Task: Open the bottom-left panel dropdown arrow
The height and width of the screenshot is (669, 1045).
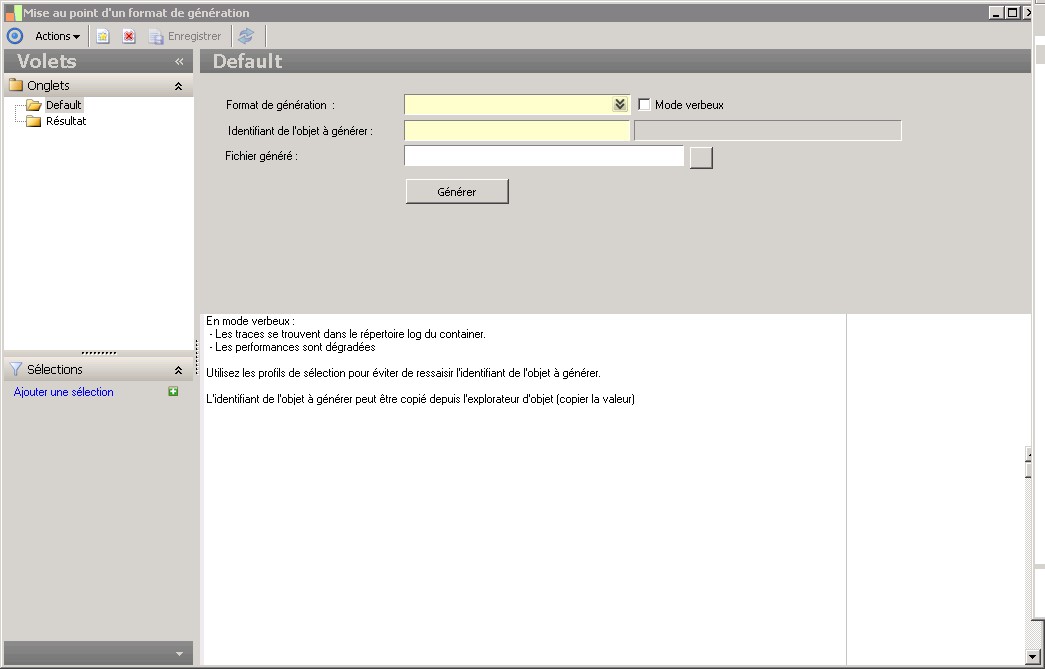Action: click(x=179, y=654)
